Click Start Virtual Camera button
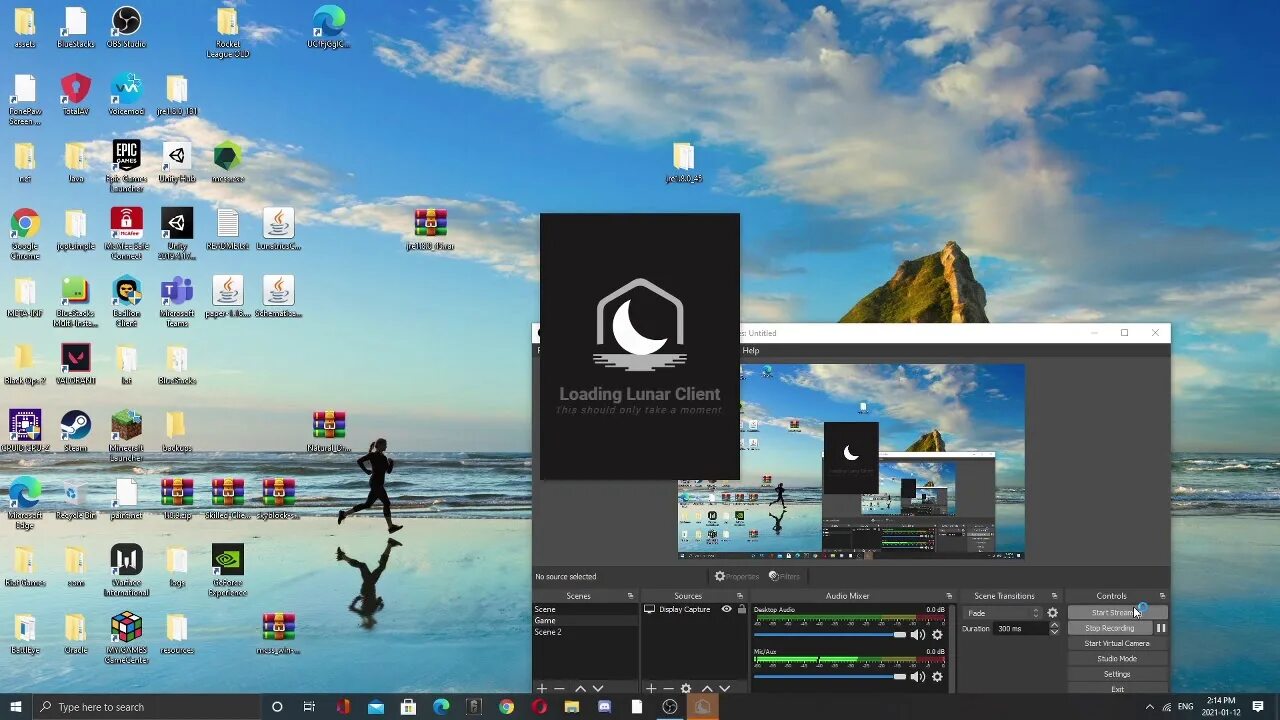 click(x=1117, y=643)
